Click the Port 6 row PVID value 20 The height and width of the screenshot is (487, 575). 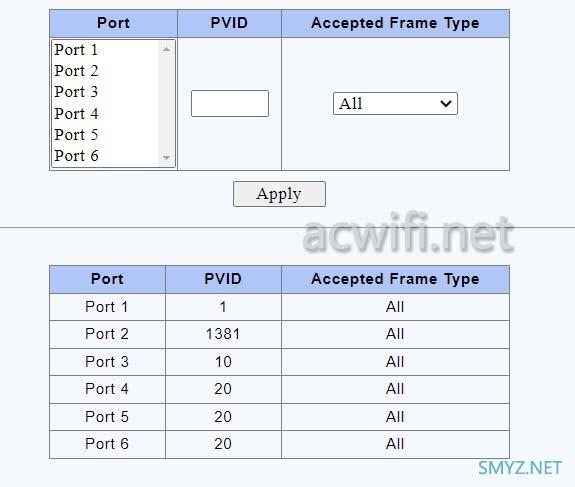[x=223, y=444]
